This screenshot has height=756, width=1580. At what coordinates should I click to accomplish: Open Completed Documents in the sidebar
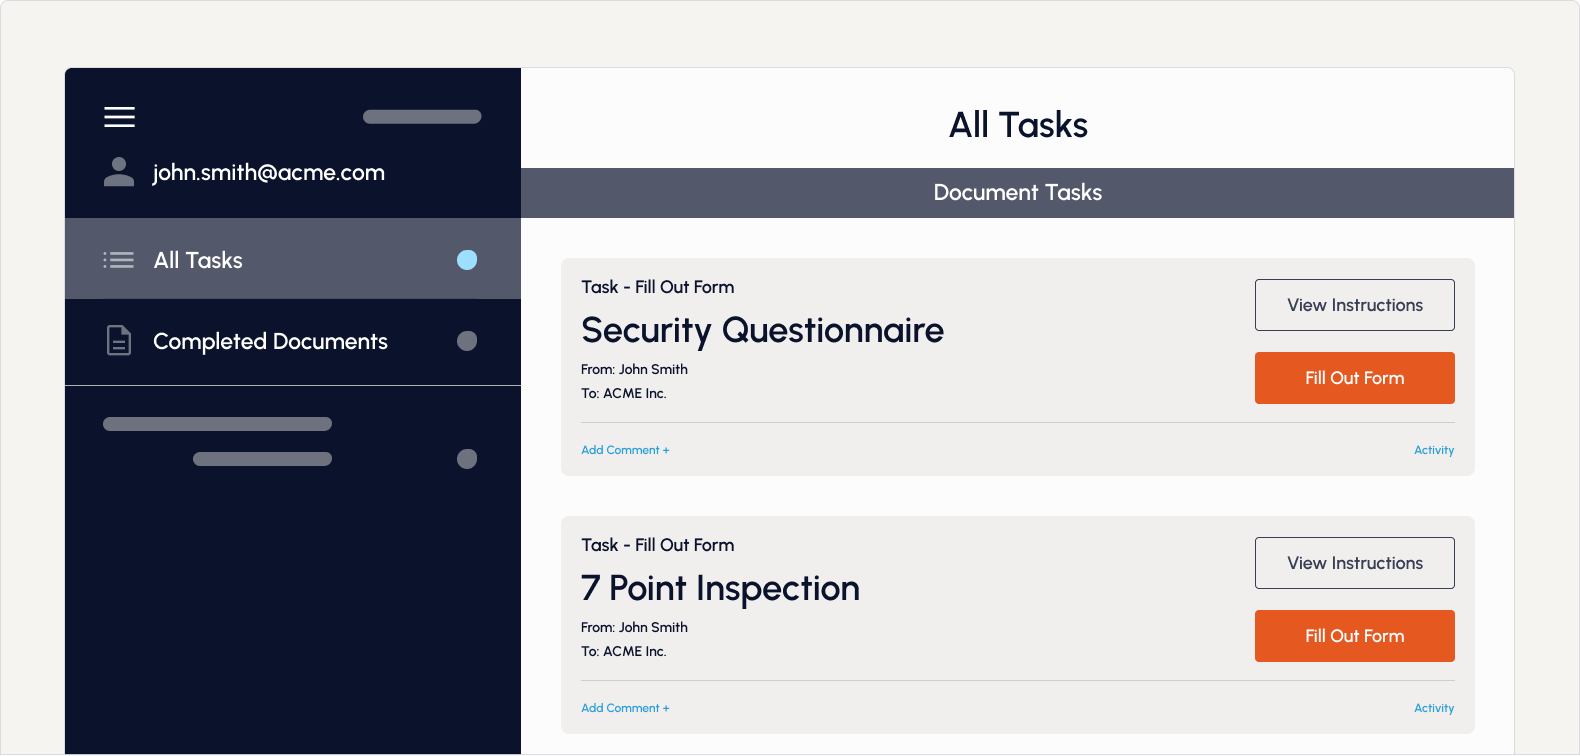coord(293,342)
